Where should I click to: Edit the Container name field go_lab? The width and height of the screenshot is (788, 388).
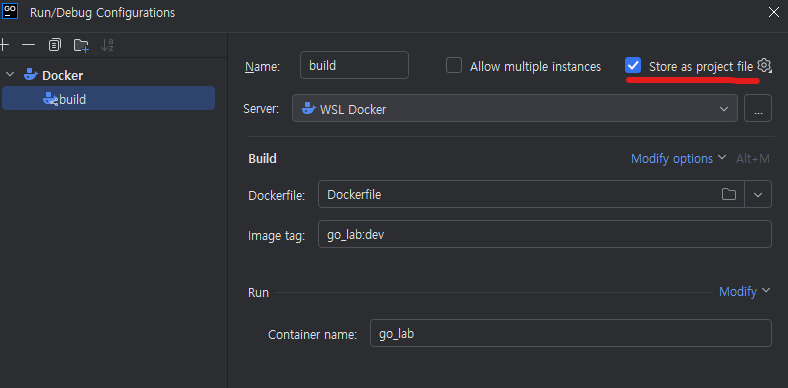click(x=570, y=333)
